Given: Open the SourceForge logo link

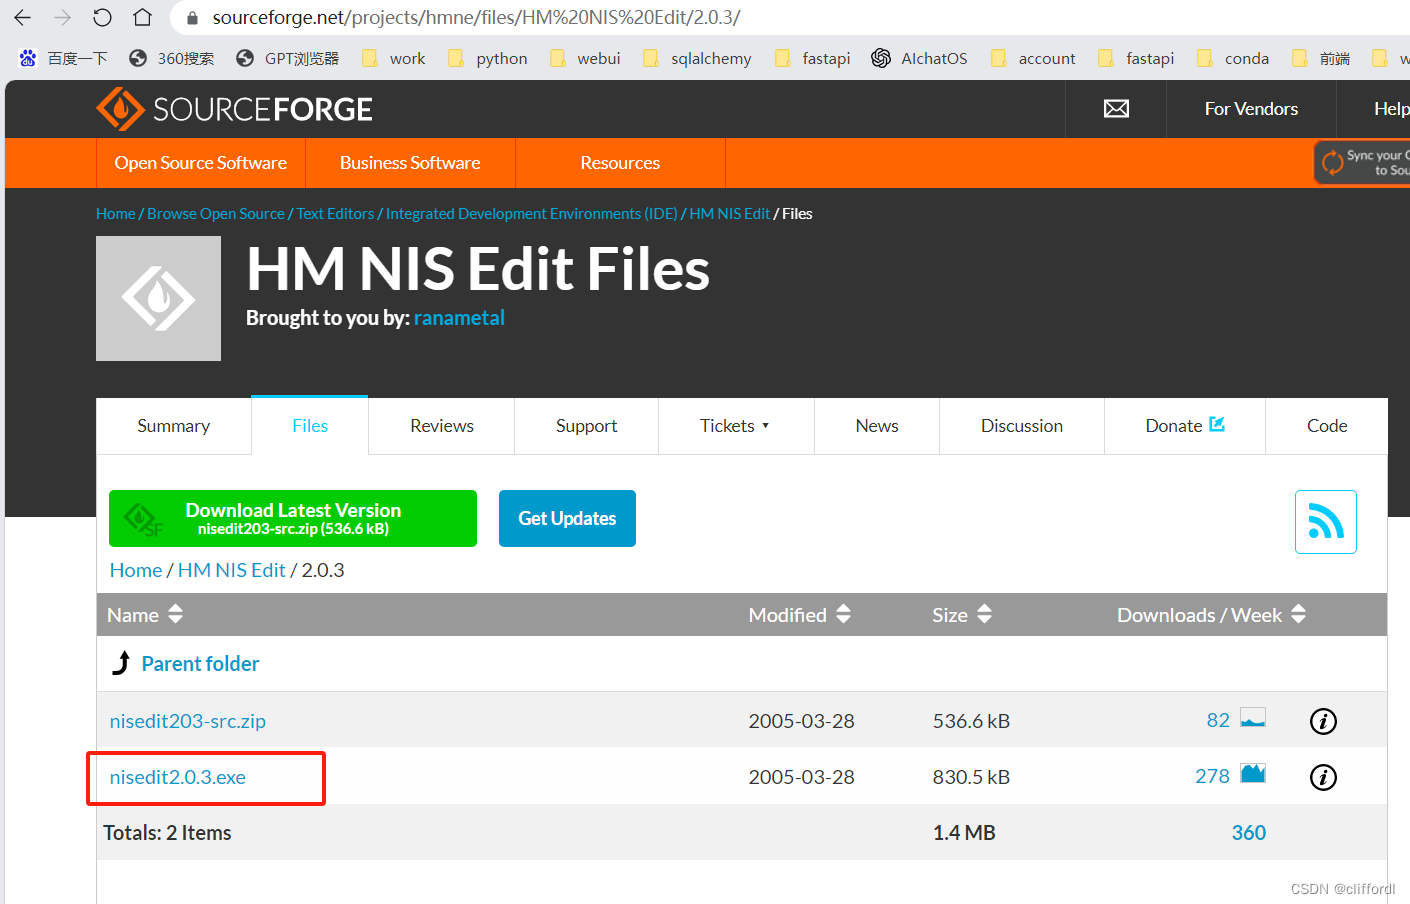Looking at the screenshot, I should point(234,109).
